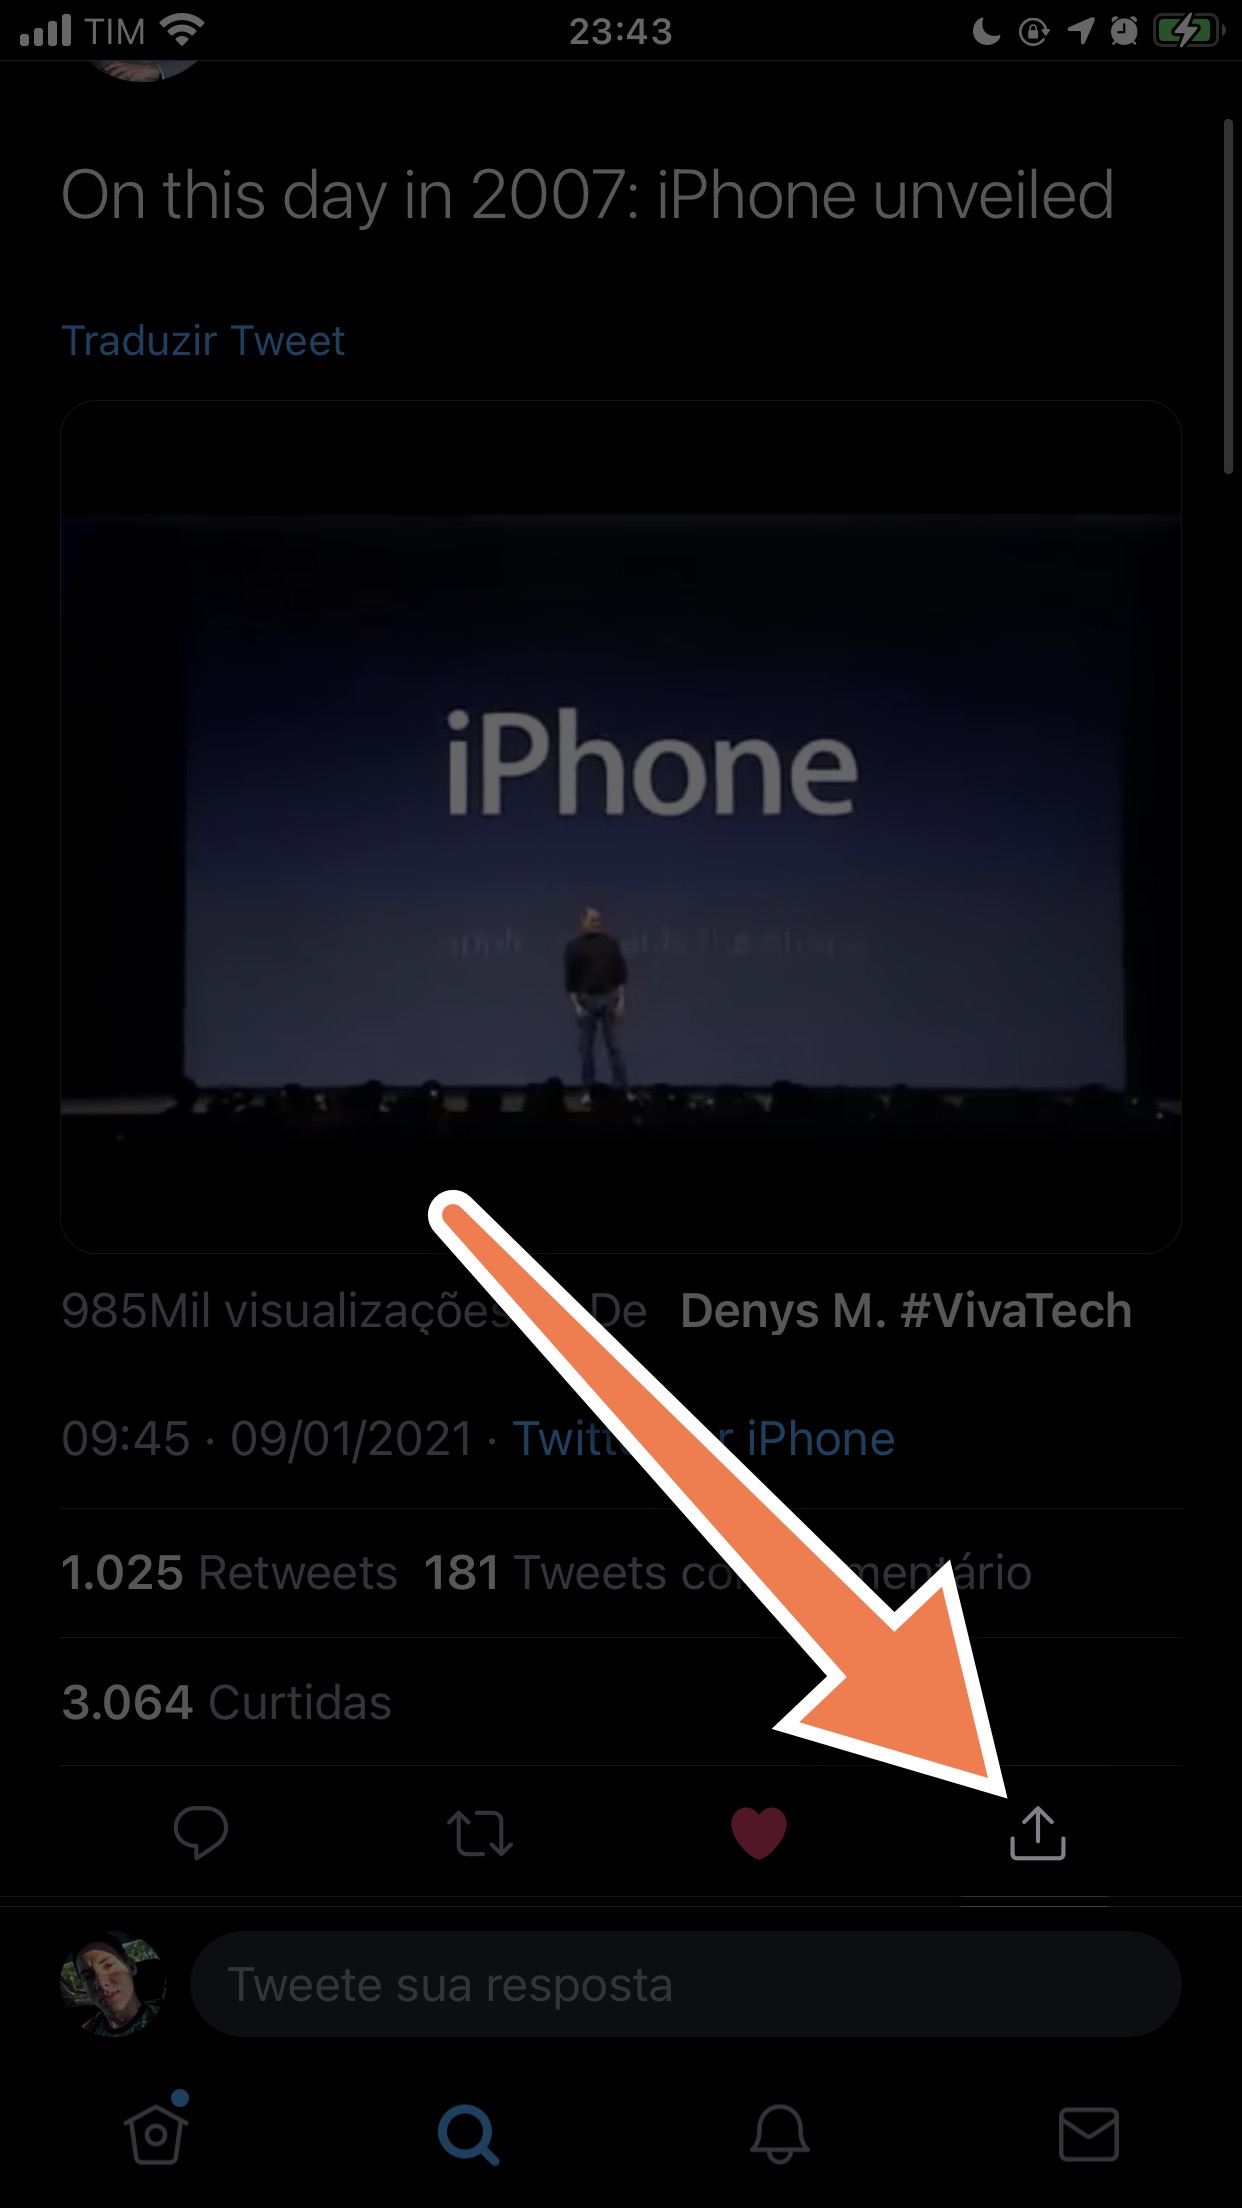This screenshot has width=1242, height=2208.
Task: Open the Messages envelope tab
Action: tap(1088, 2133)
